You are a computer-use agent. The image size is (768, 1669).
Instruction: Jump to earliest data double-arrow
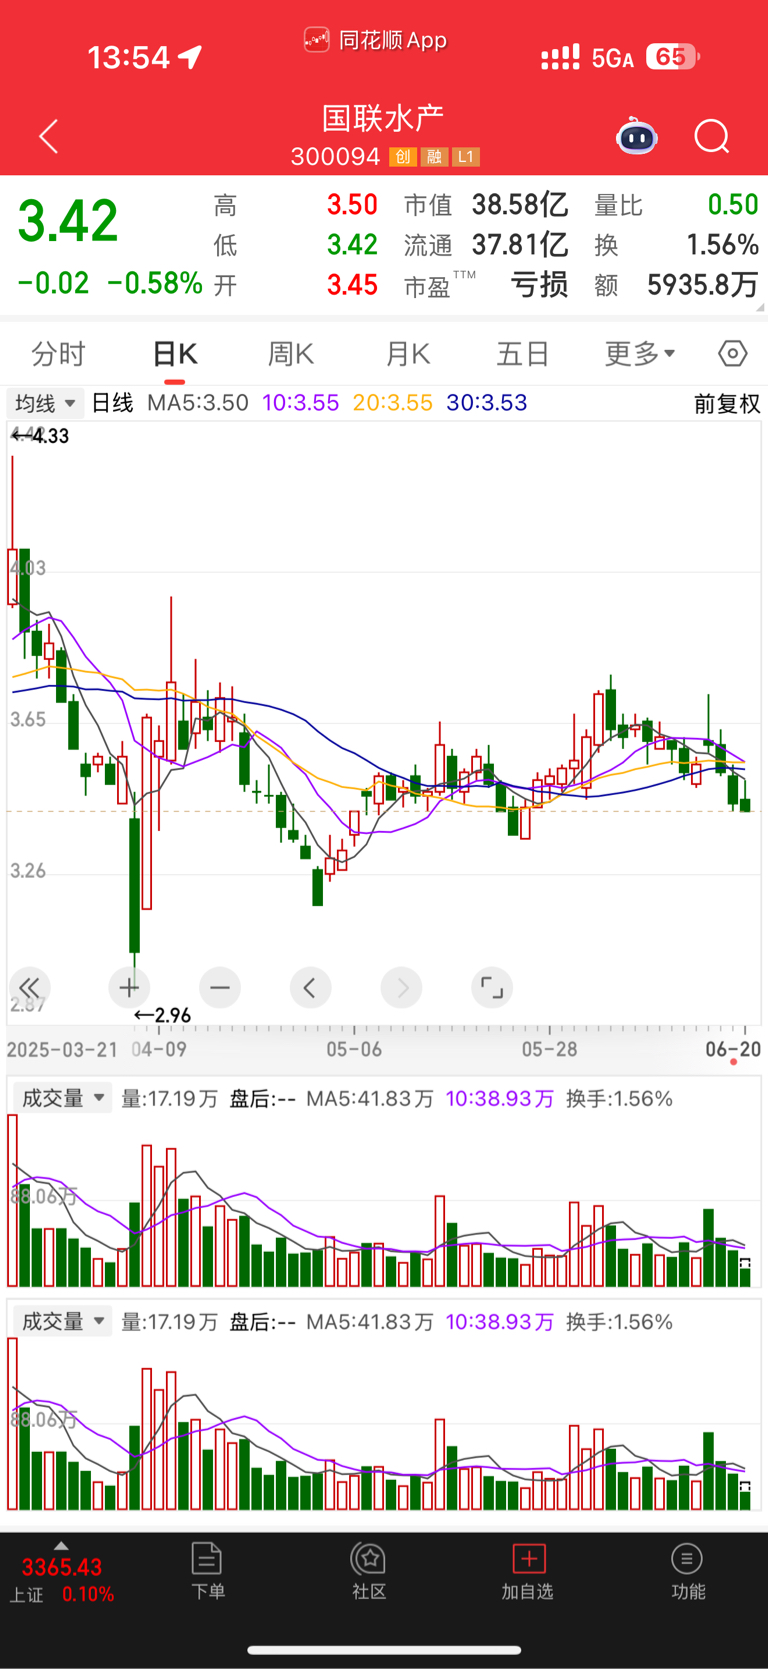pos(29,988)
